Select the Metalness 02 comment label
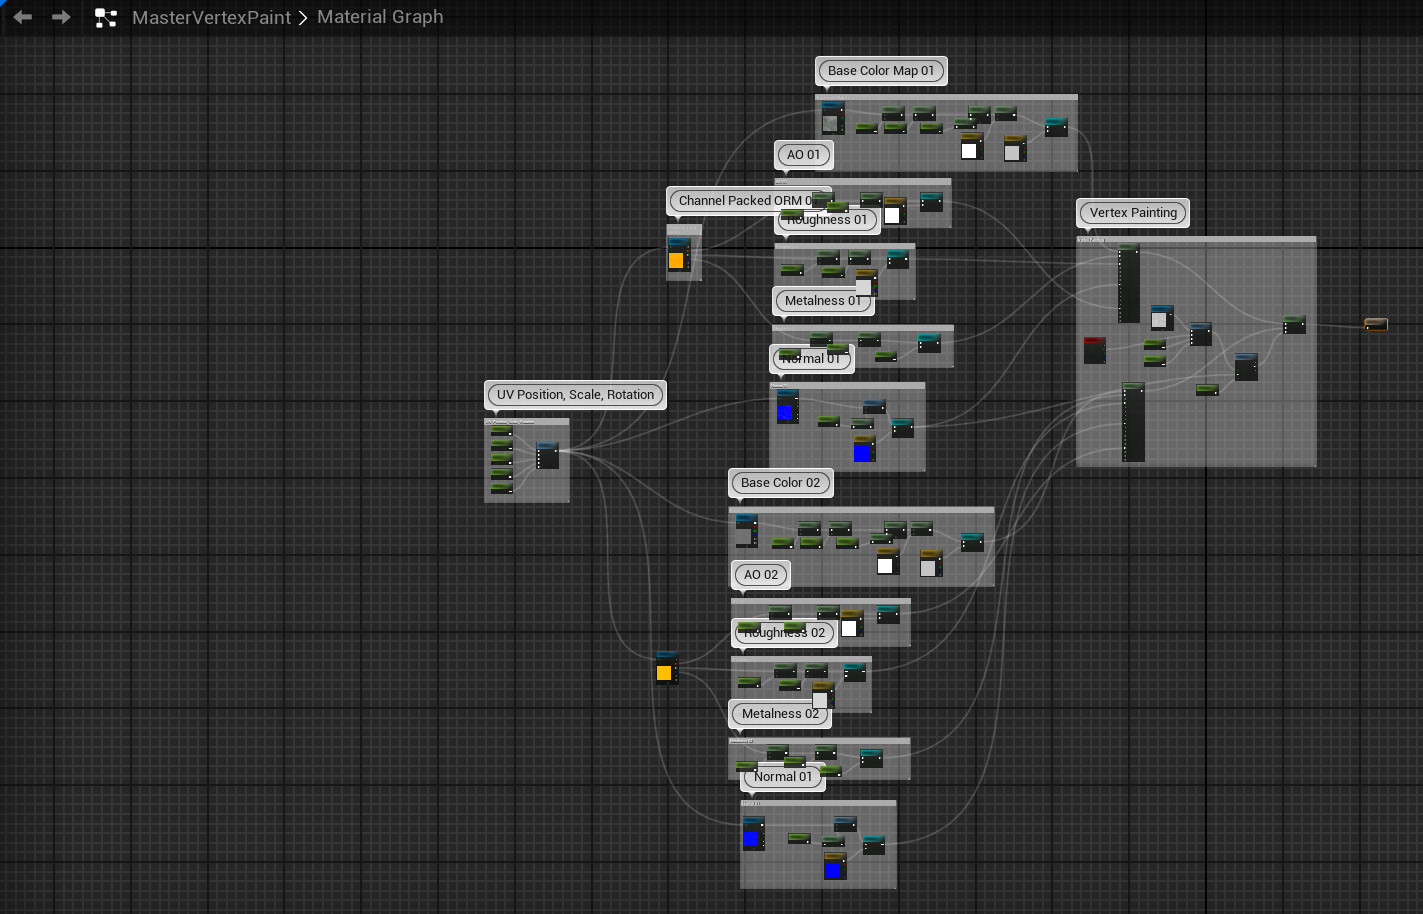1423x914 pixels. (780, 714)
